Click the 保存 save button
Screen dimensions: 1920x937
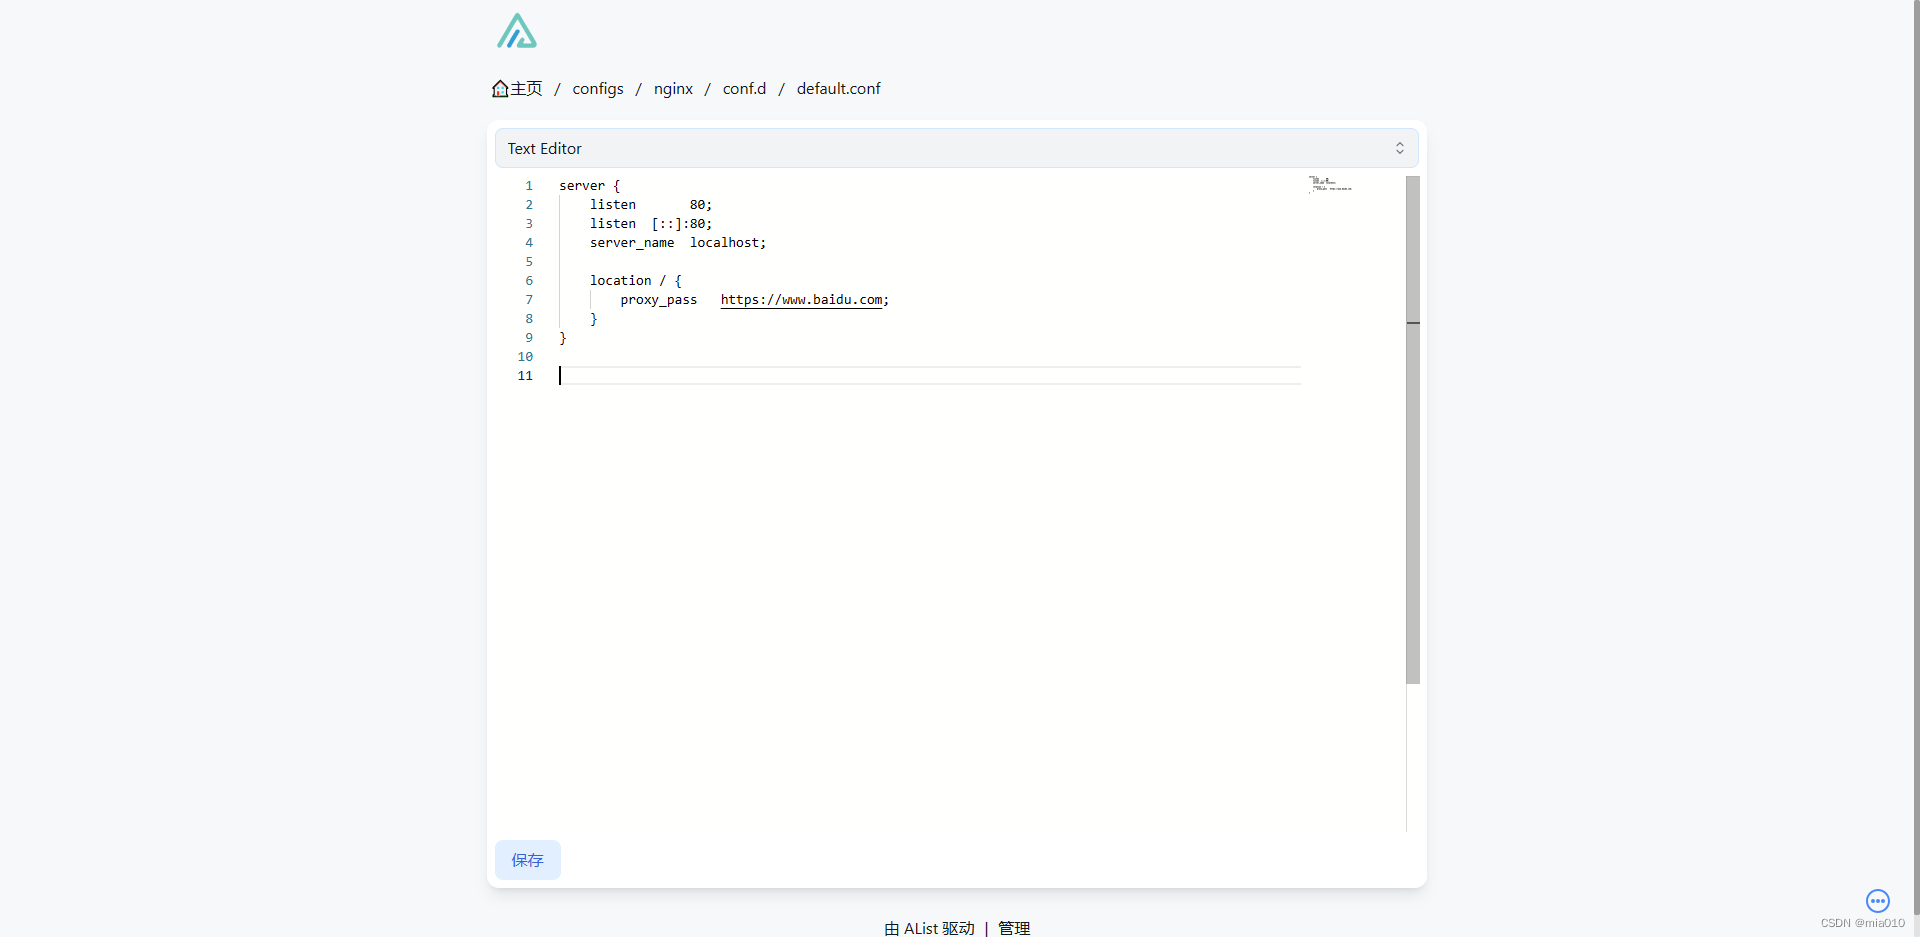point(528,860)
